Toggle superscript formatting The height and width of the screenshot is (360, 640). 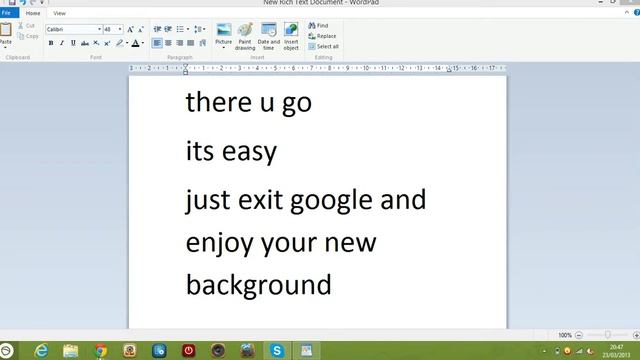[x=107, y=43]
